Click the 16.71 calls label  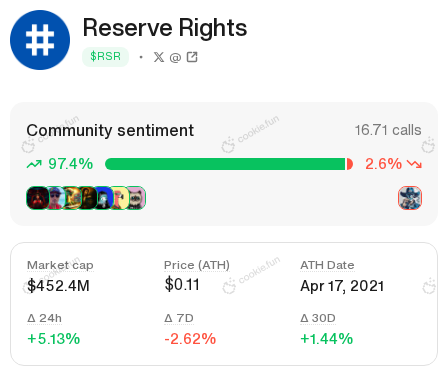pos(388,130)
